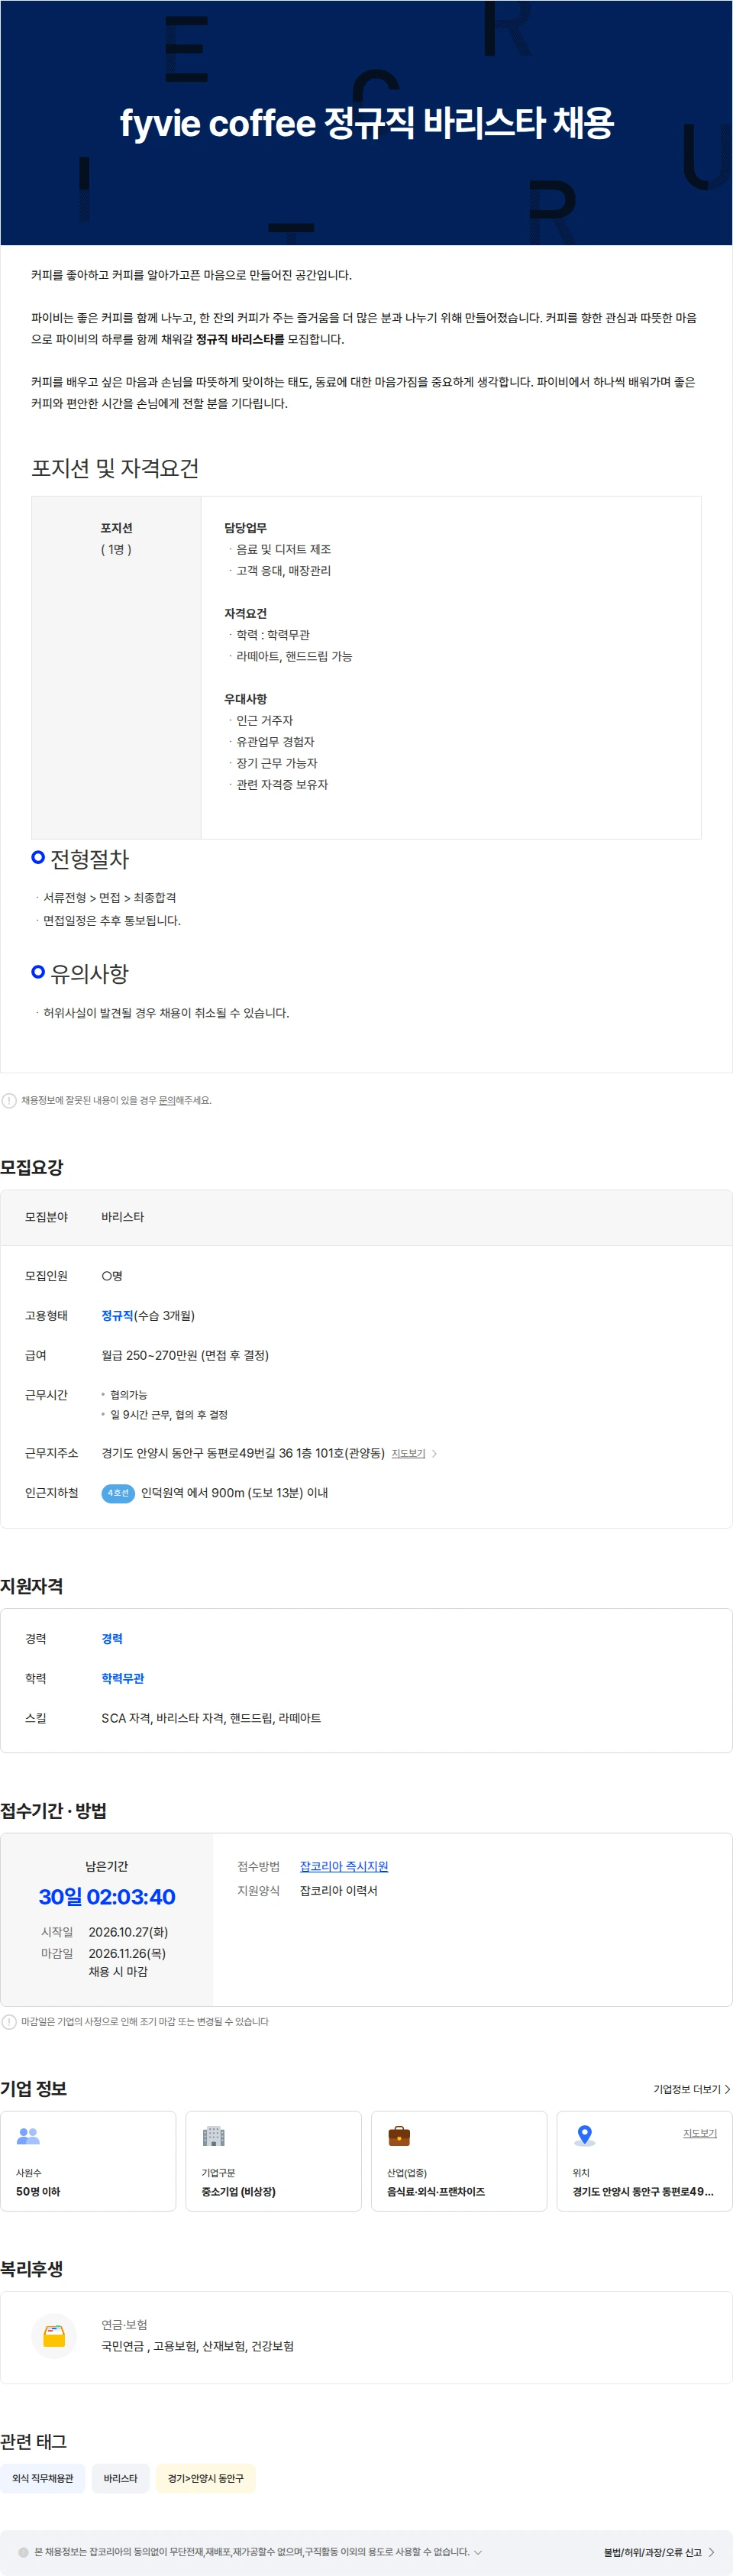Click the blue 학력무관 text
733x2576 pixels.
(x=123, y=1678)
